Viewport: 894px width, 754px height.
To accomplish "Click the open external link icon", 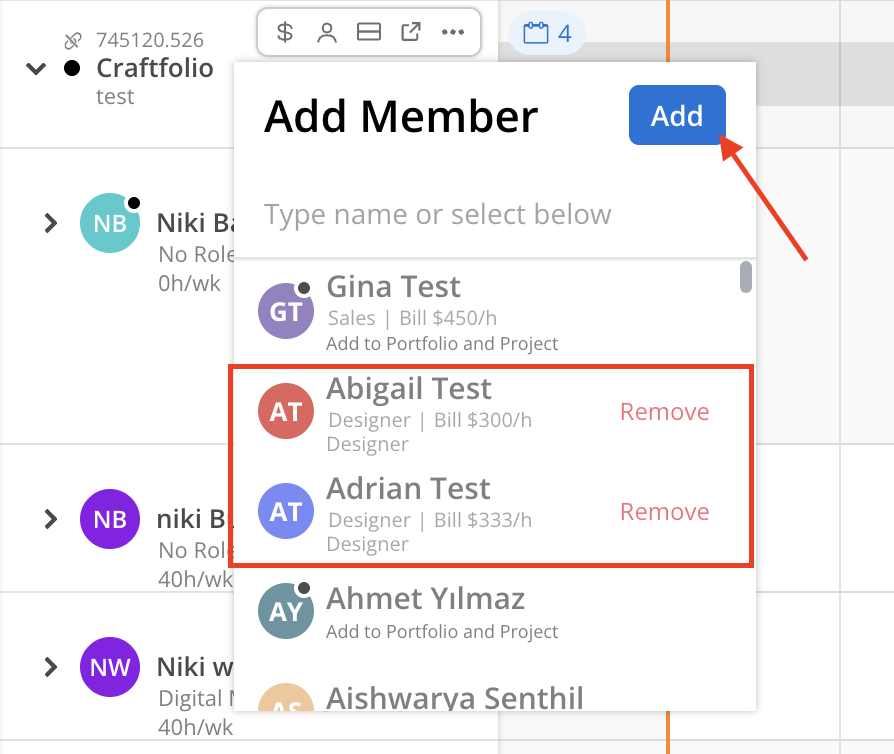I will (410, 33).
